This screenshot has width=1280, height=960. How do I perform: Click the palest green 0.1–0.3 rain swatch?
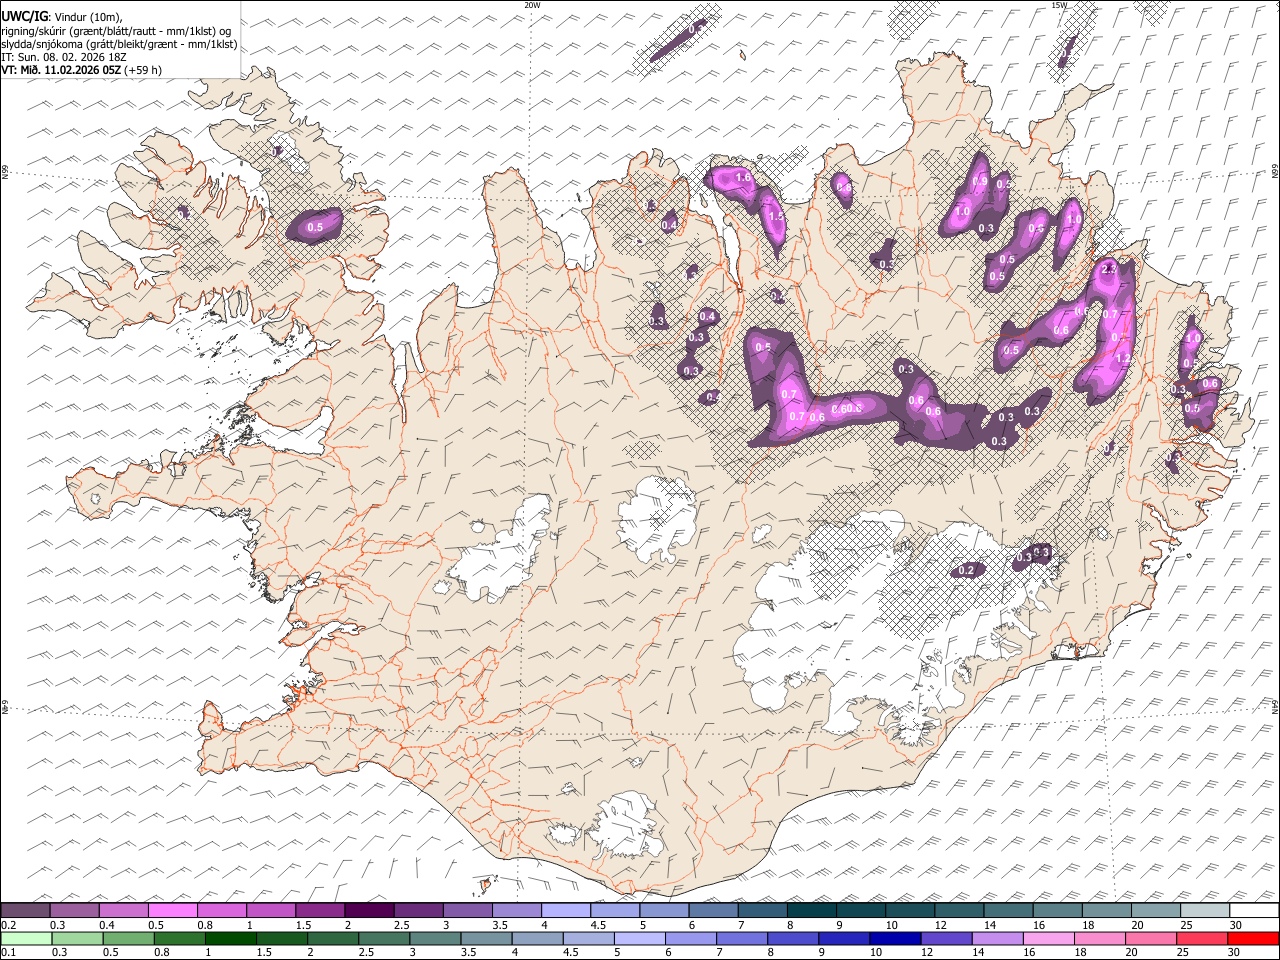click(26, 938)
